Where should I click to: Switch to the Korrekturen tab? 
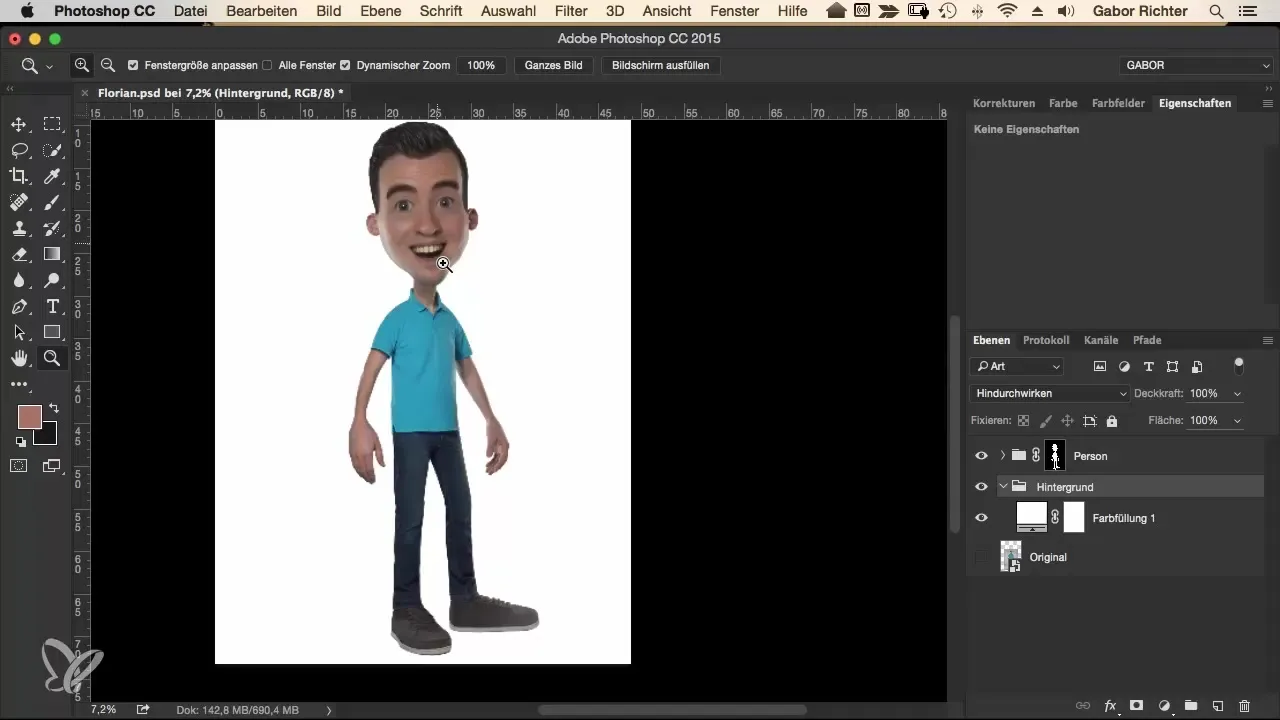tap(1003, 103)
